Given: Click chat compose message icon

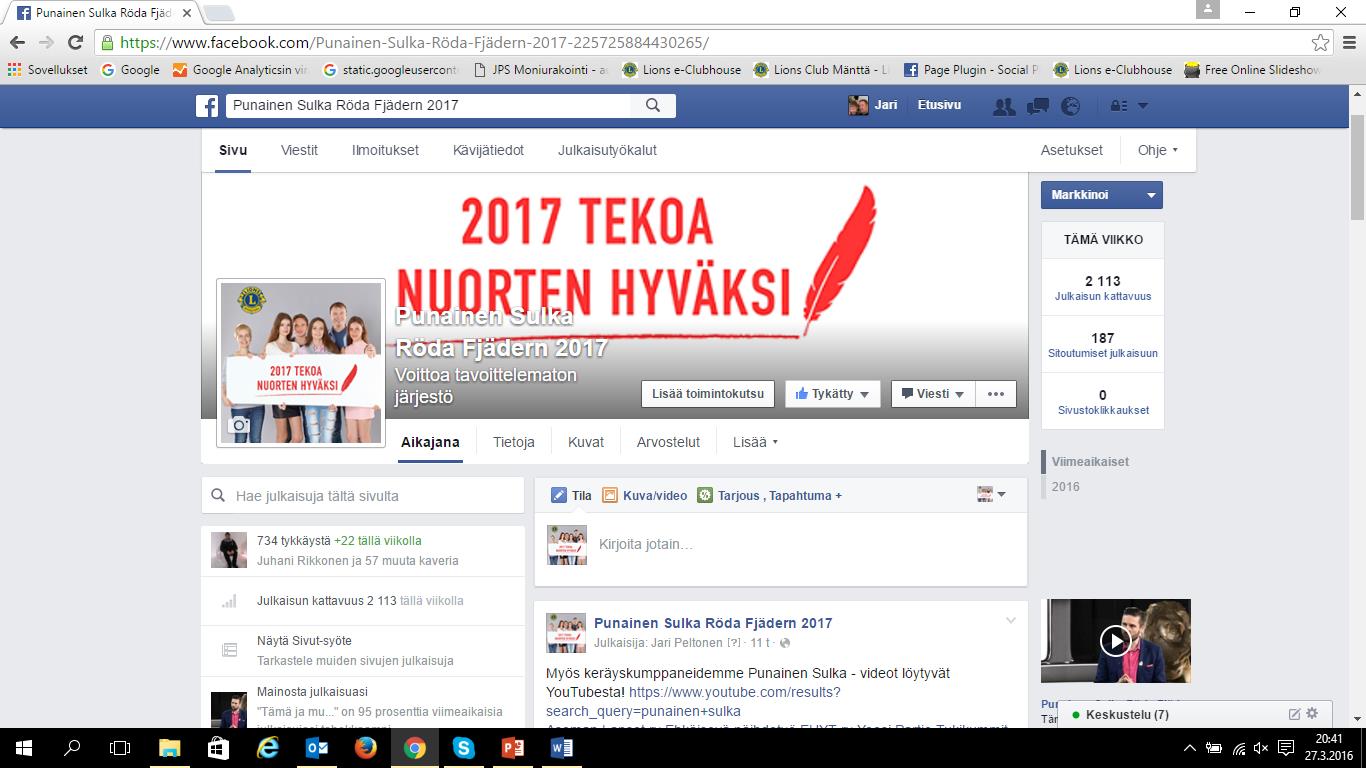Looking at the screenshot, I should (x=1294, y=714).
